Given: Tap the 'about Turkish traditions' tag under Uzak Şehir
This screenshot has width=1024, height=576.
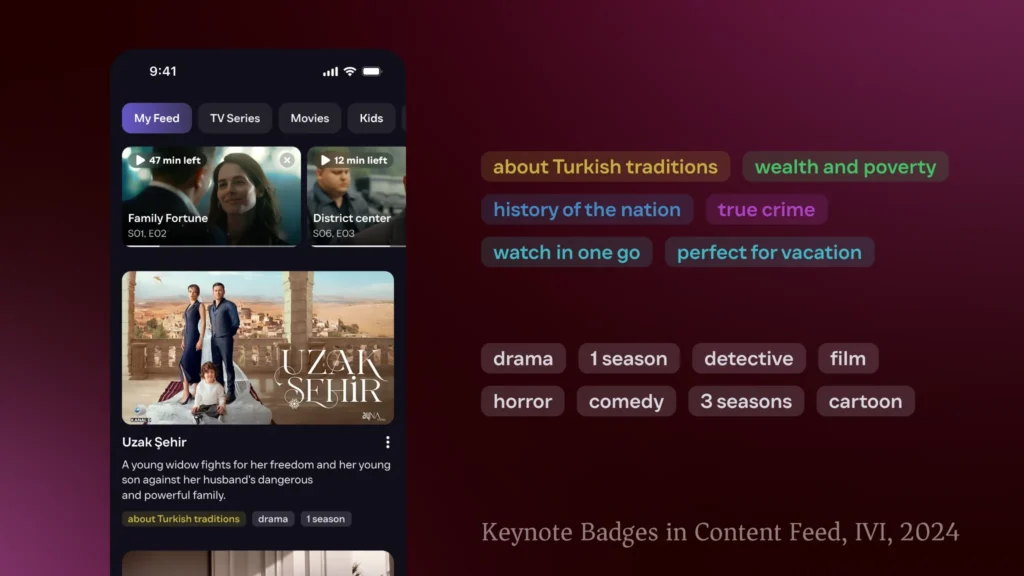Looking at the screenshot, I should coord(184,519).
